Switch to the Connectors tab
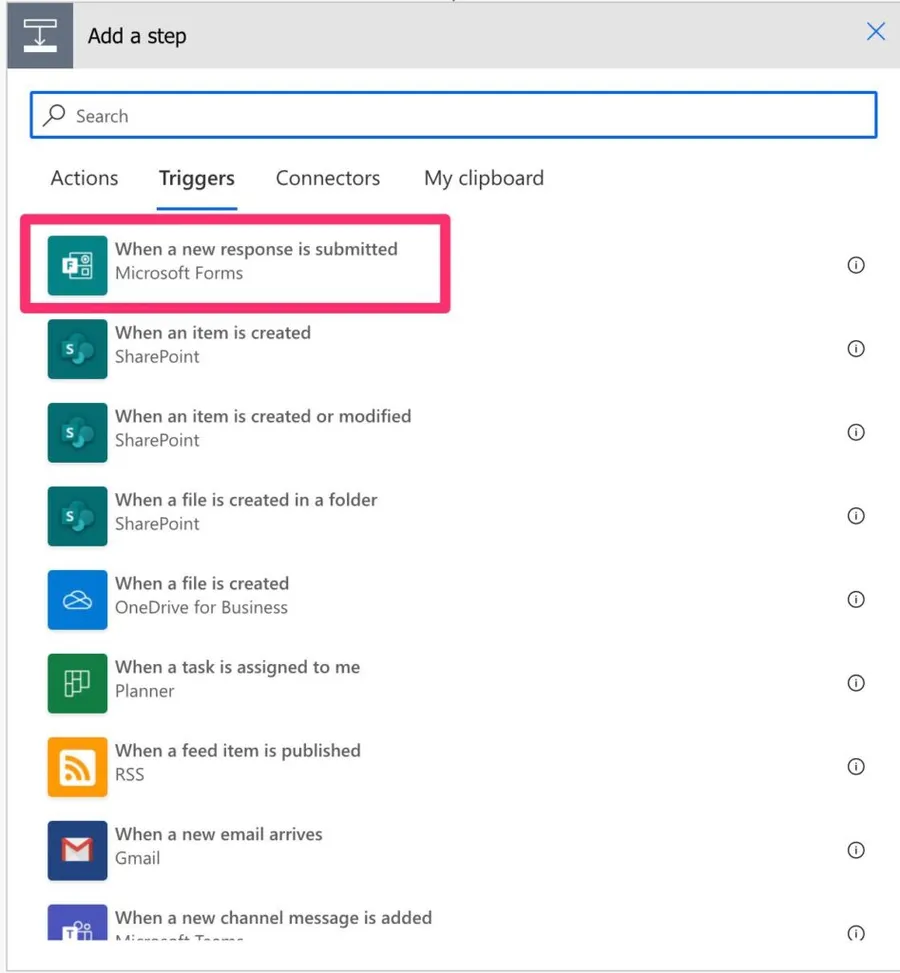 click(328, 178)
